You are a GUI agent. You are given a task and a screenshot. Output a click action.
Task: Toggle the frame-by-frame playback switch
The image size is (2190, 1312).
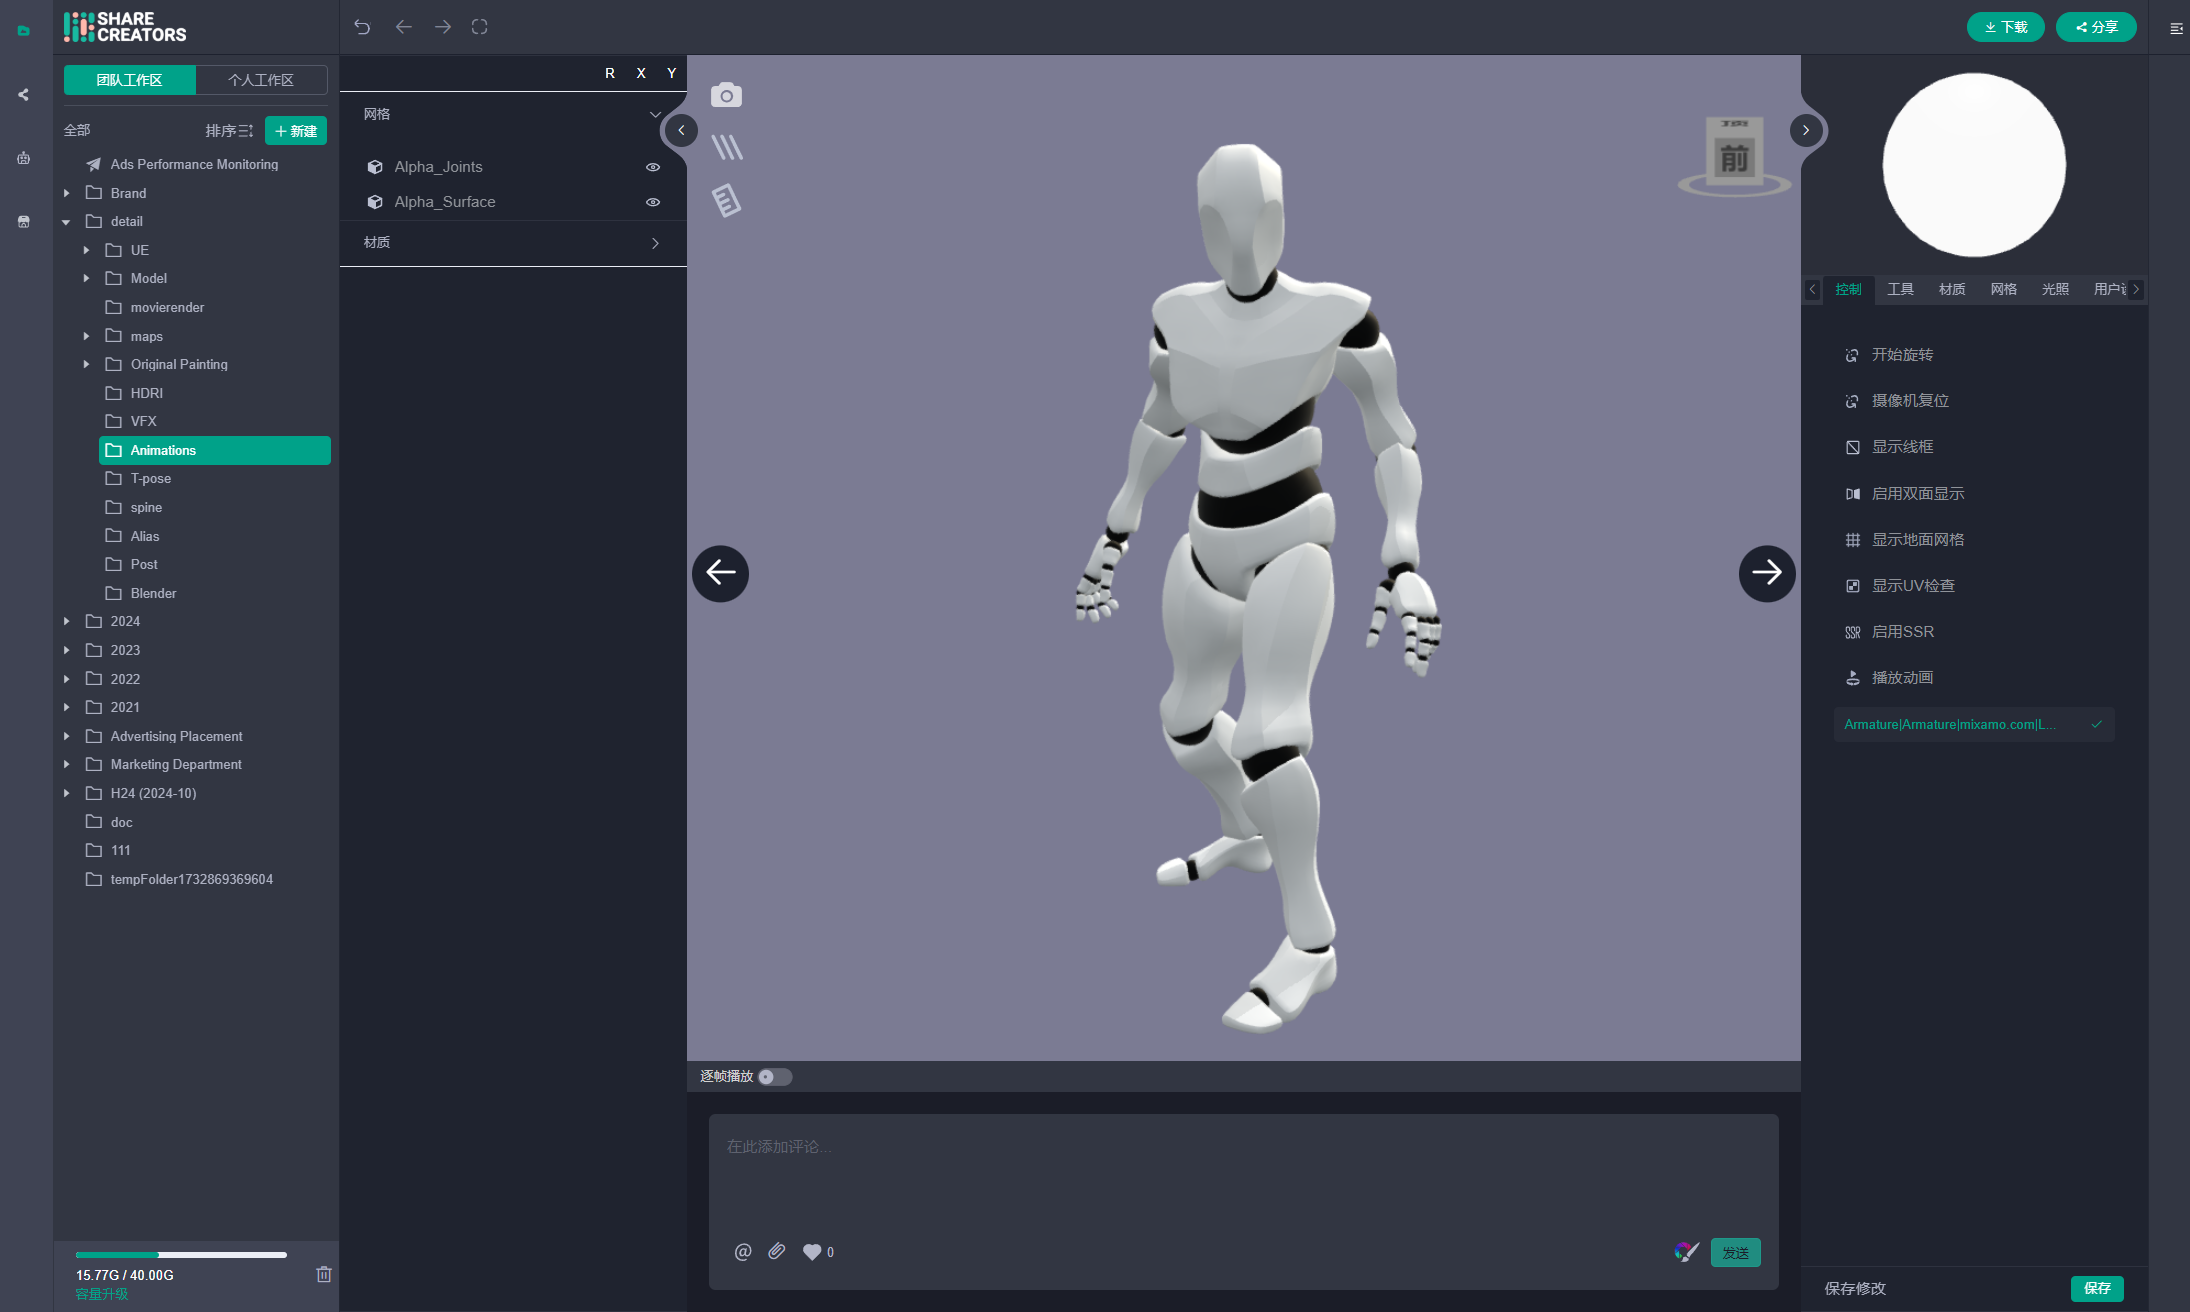click(x=774, y=1077)
